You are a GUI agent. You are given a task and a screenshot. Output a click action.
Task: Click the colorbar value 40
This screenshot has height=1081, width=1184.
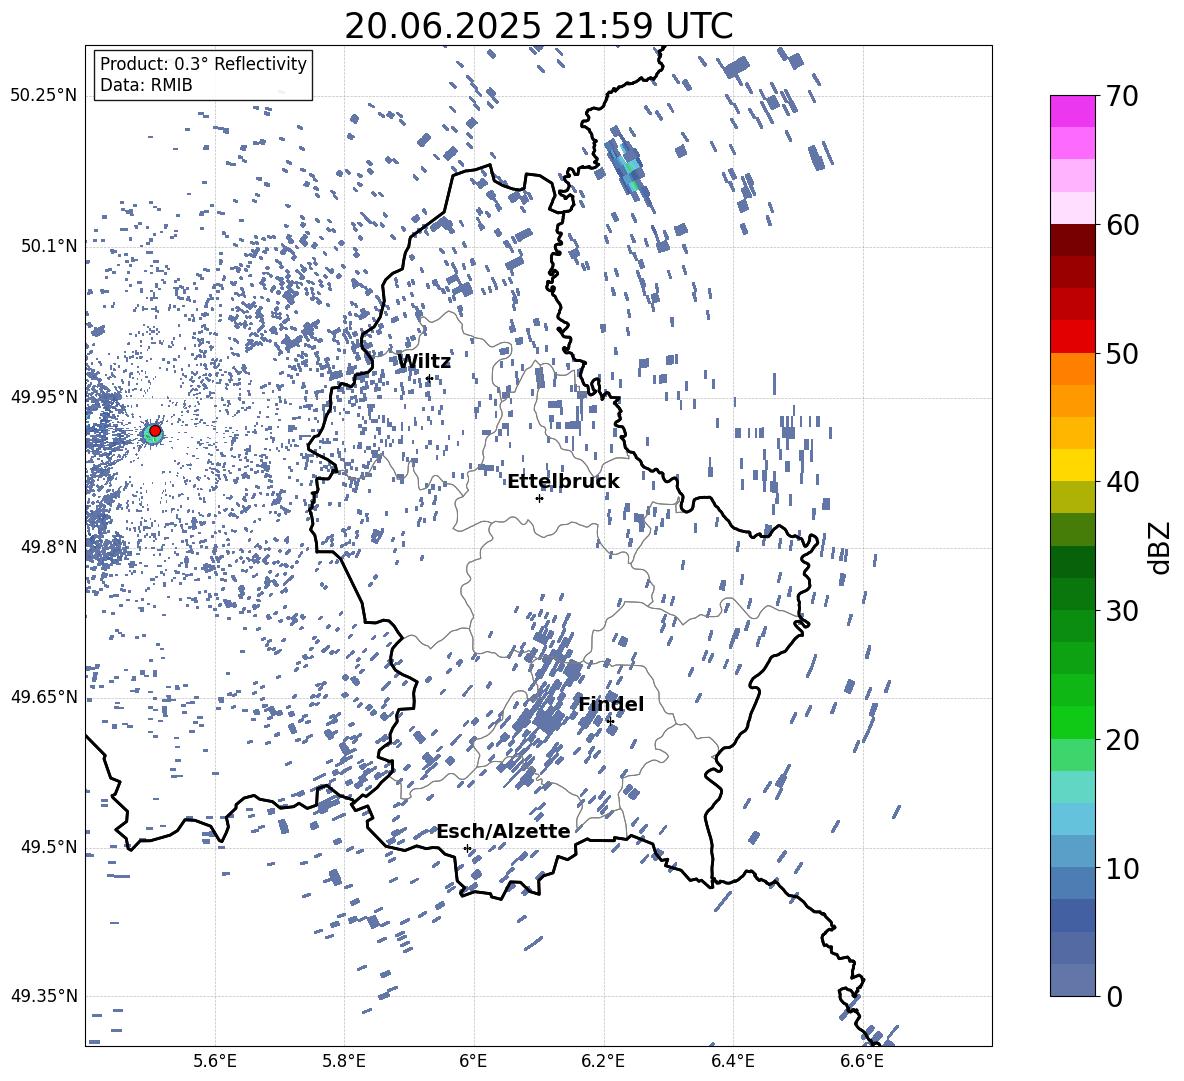coord(1122,482)
